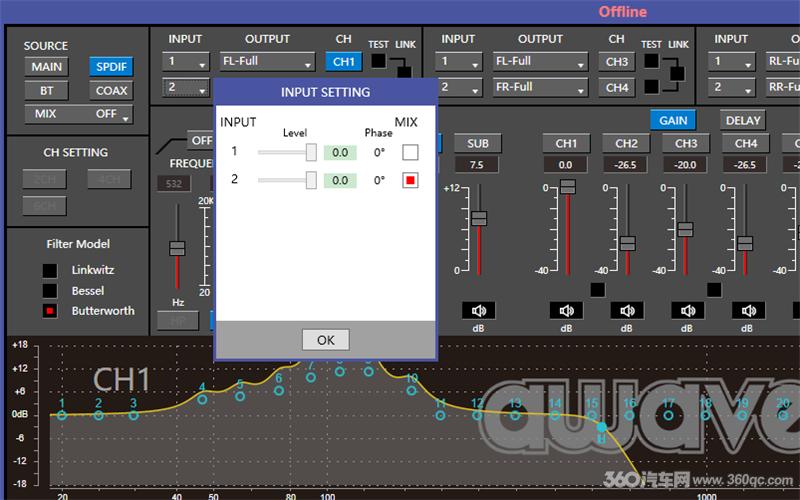This screenshot has height=500, width=800.
Task: Select Butterworth filter model
Action: pyautogui.click(x=49, y=311)
